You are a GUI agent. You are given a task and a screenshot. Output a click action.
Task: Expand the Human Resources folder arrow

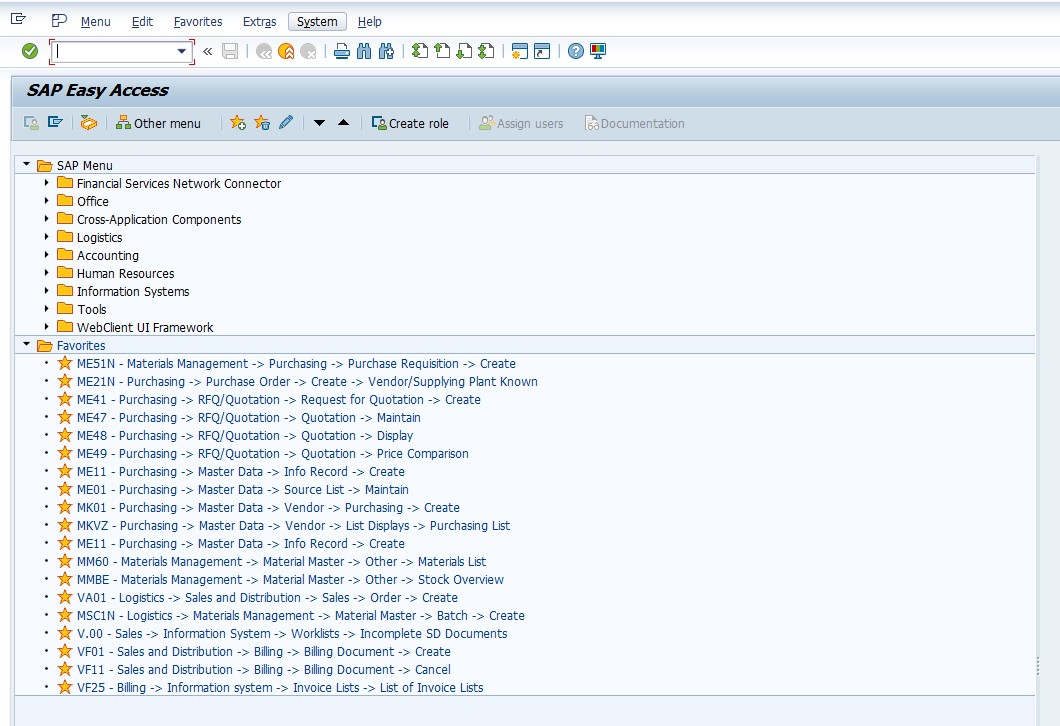click(46, 272)
